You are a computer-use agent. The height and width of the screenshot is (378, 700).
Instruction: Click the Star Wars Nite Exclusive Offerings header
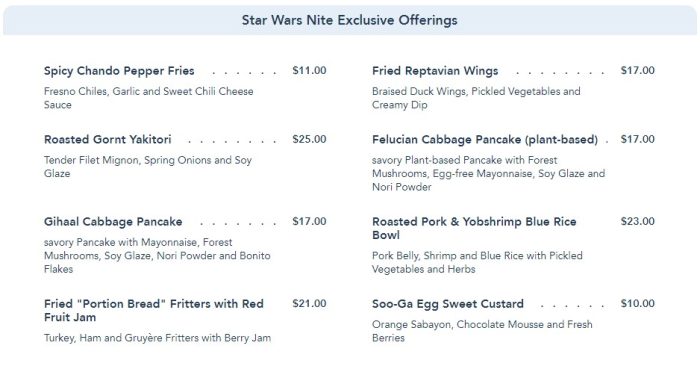(350, 20)
